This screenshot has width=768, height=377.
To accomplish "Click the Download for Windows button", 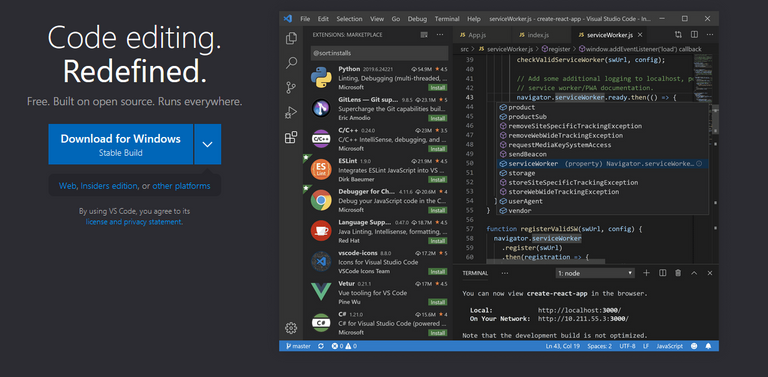I will click(x=120, y=144).
